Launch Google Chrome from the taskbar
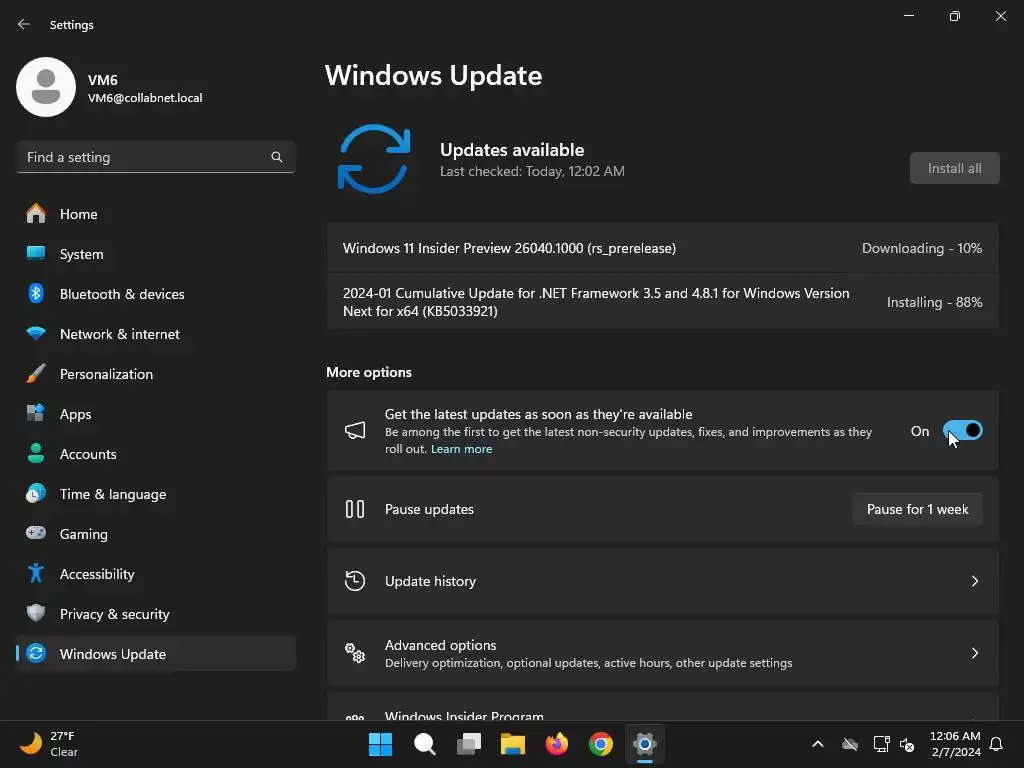1024x768 pixels. [600, 744]
